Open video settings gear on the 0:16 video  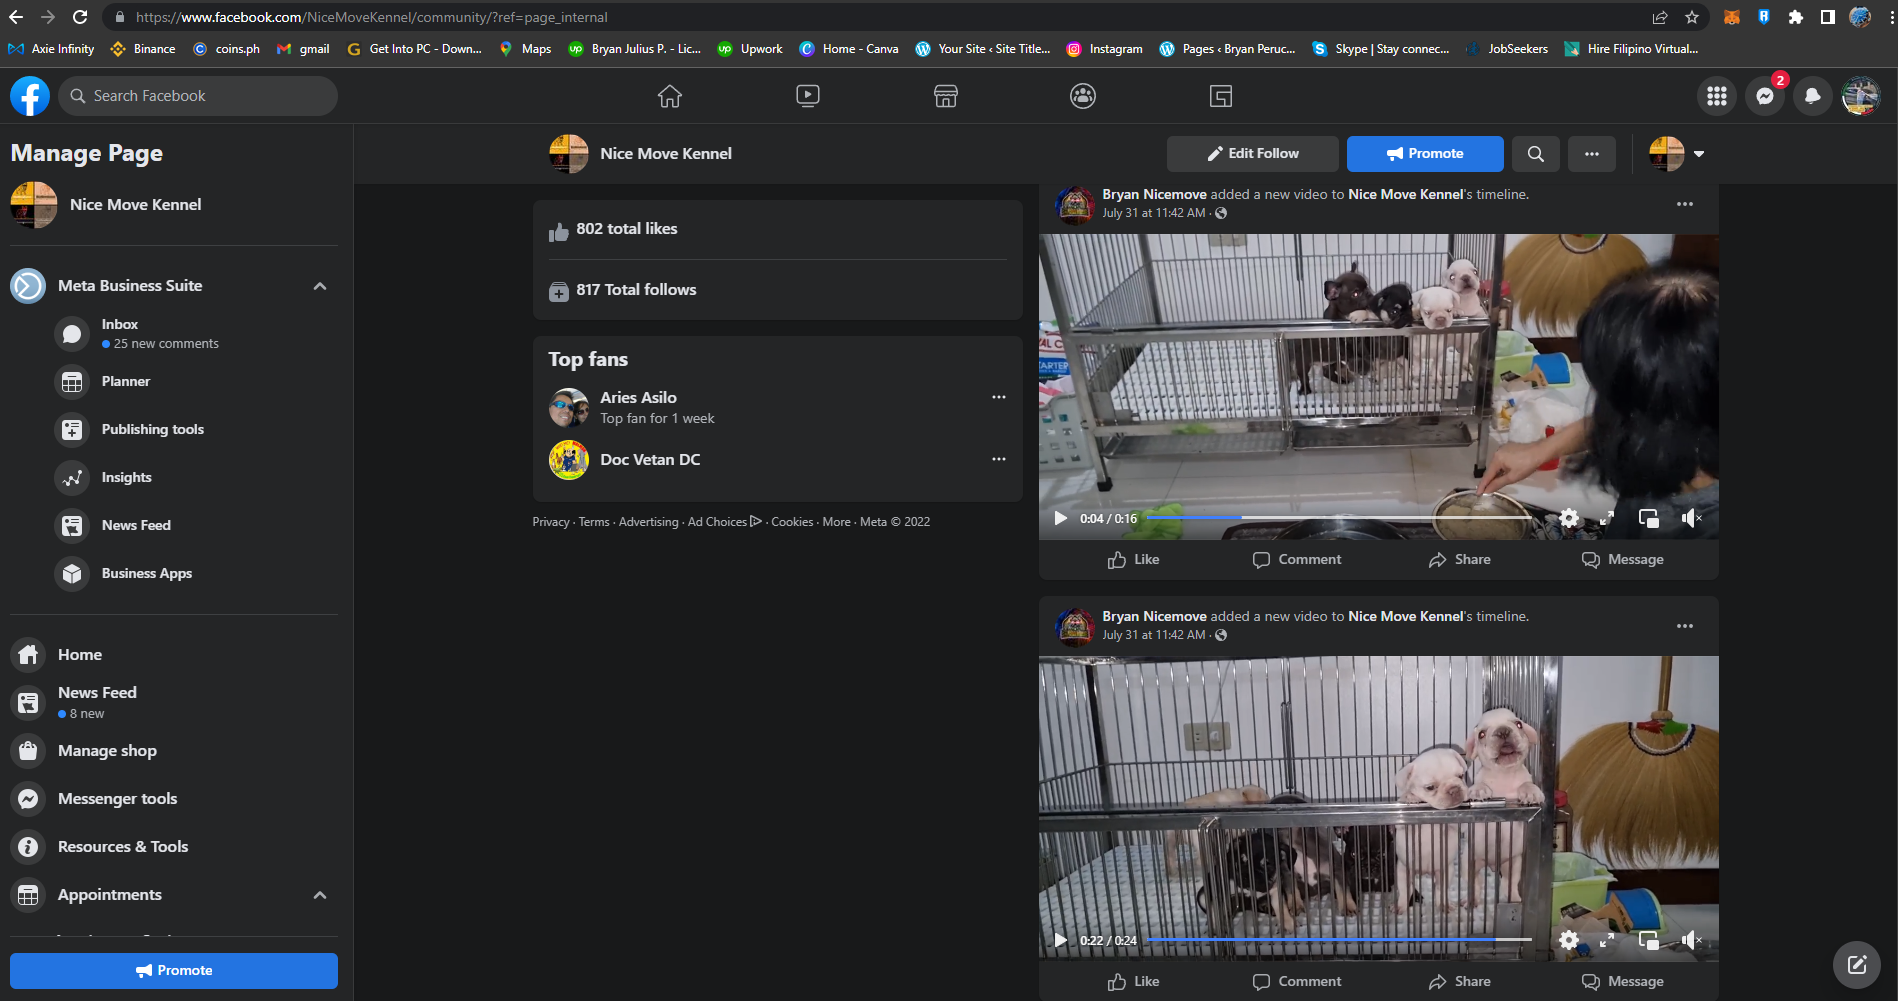tap(1569, 518)
